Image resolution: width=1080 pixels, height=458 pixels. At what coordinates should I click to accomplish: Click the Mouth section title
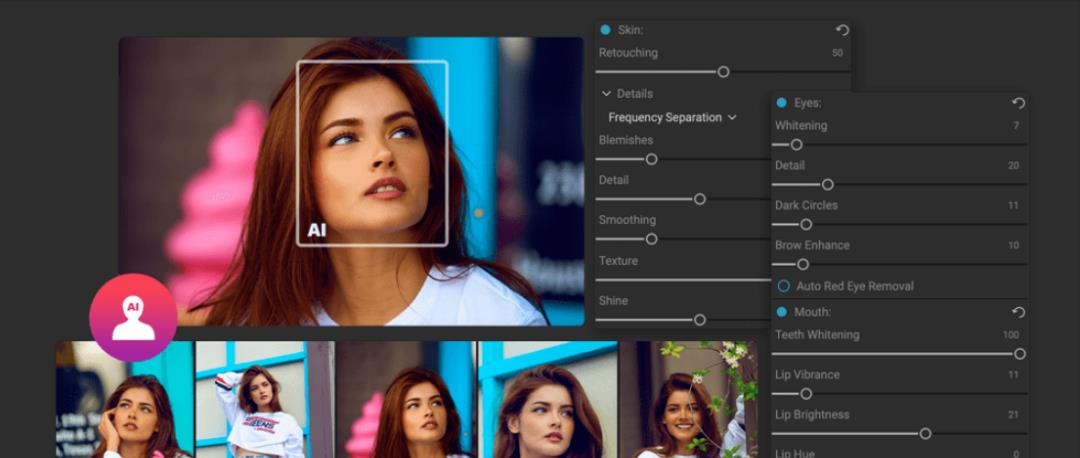click(x=813, y=312)
